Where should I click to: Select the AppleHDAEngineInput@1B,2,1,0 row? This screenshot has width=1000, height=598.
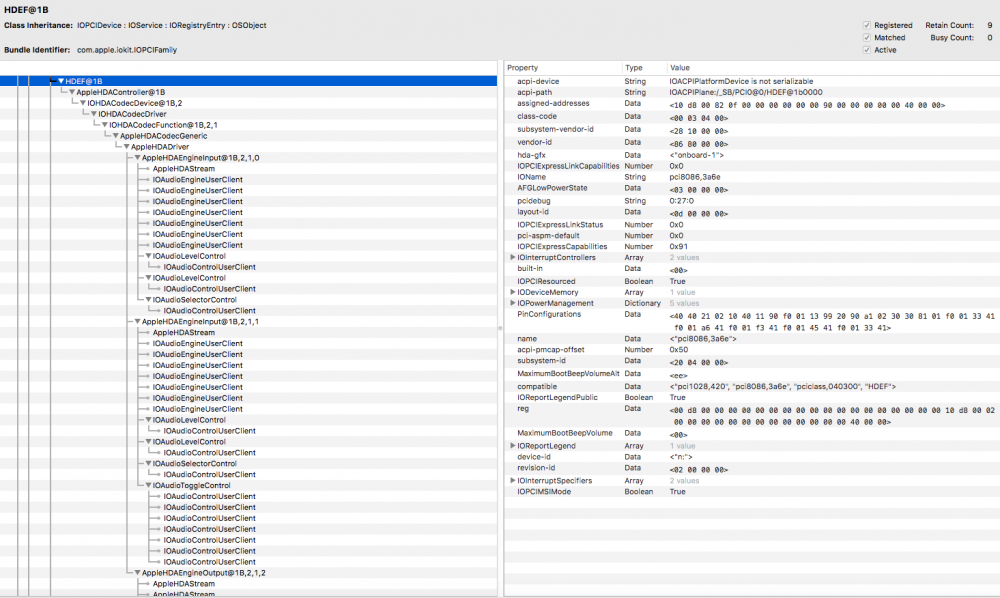coord(249,157)
